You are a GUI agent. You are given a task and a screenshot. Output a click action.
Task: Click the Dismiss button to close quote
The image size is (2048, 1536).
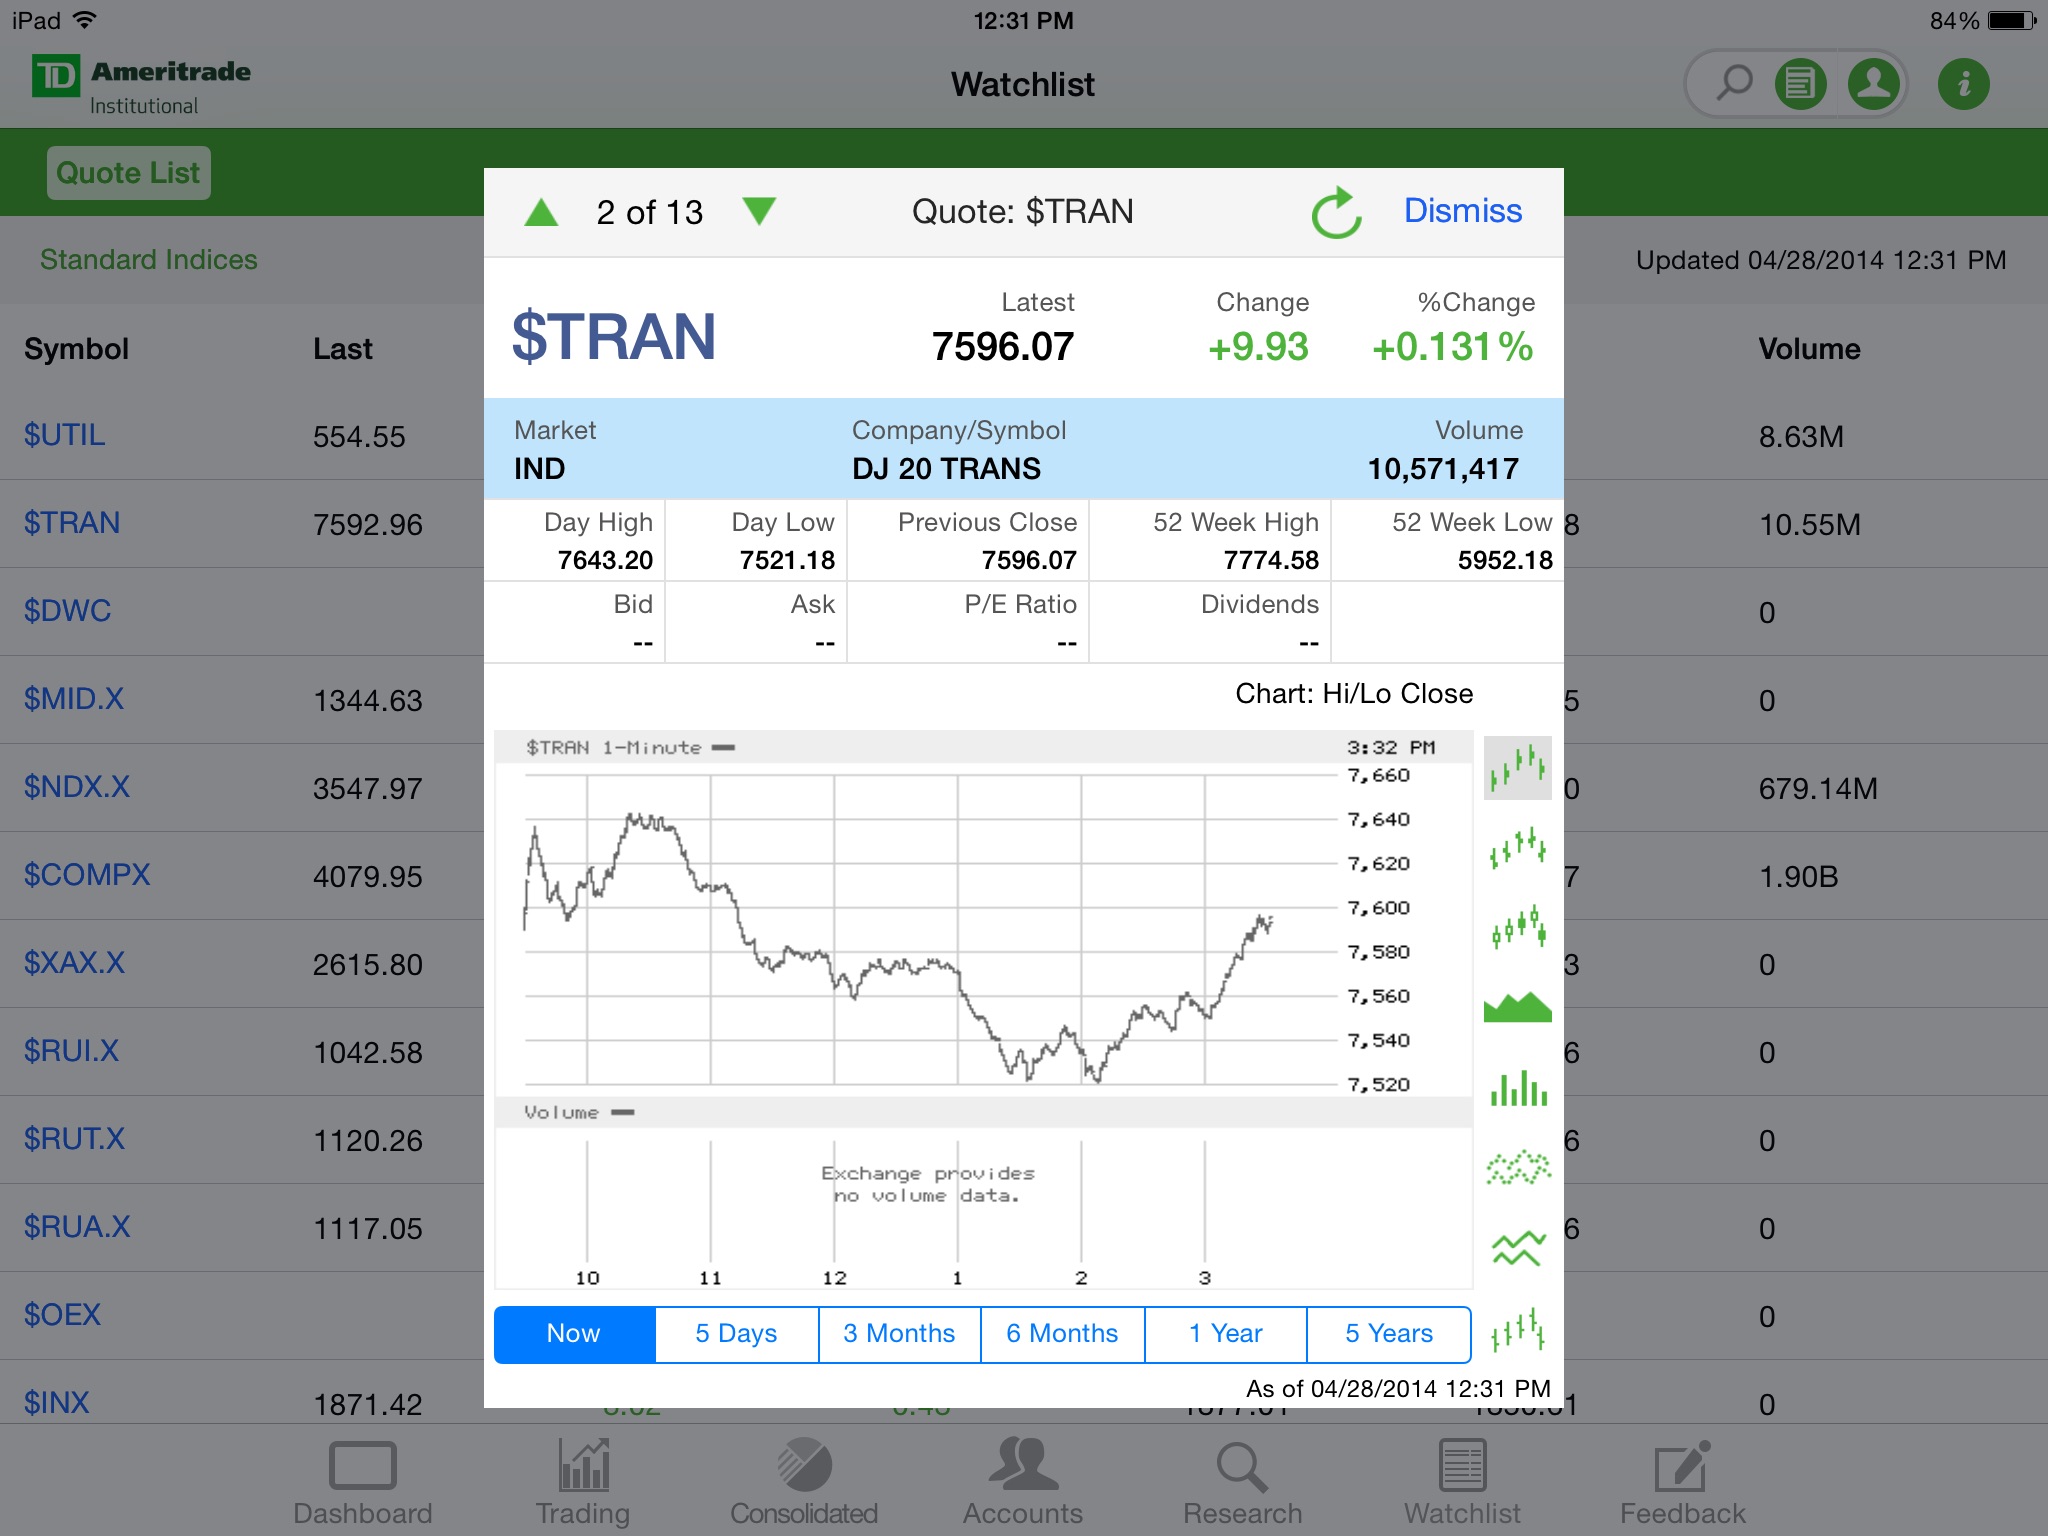click(1461, 211)
